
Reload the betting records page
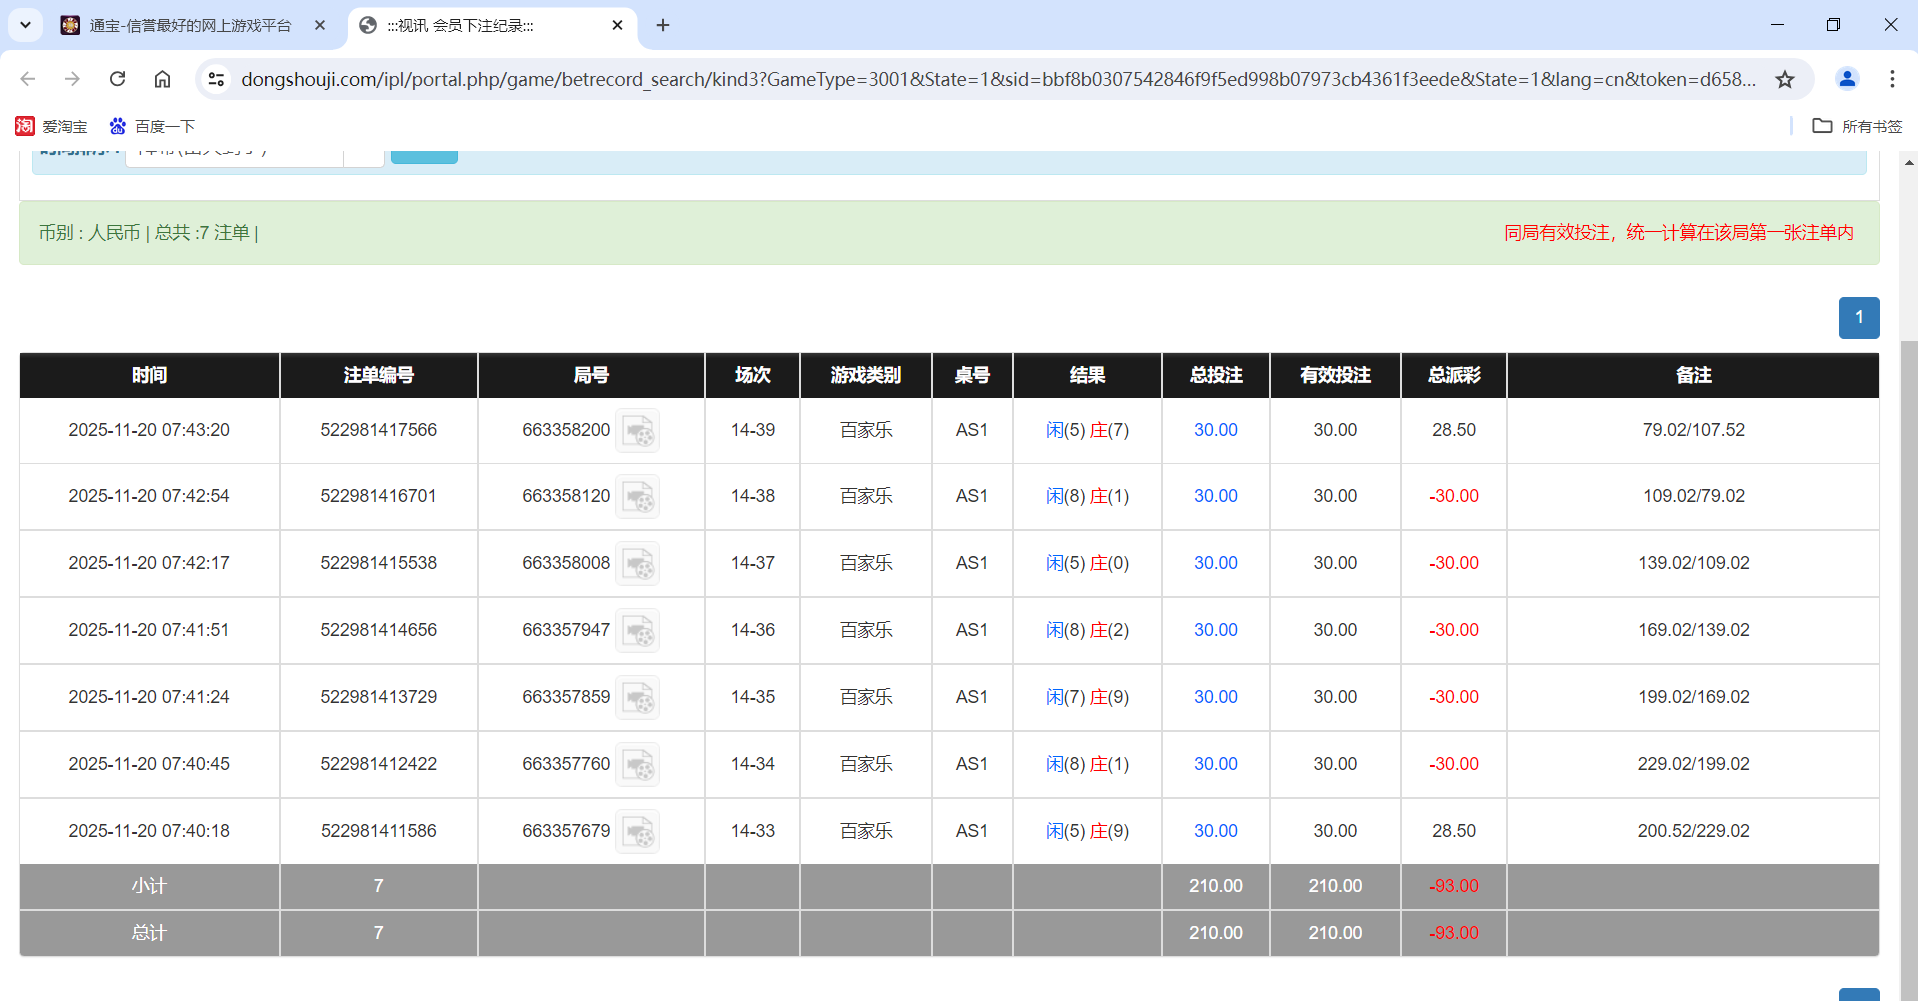[x=117, y=79]
